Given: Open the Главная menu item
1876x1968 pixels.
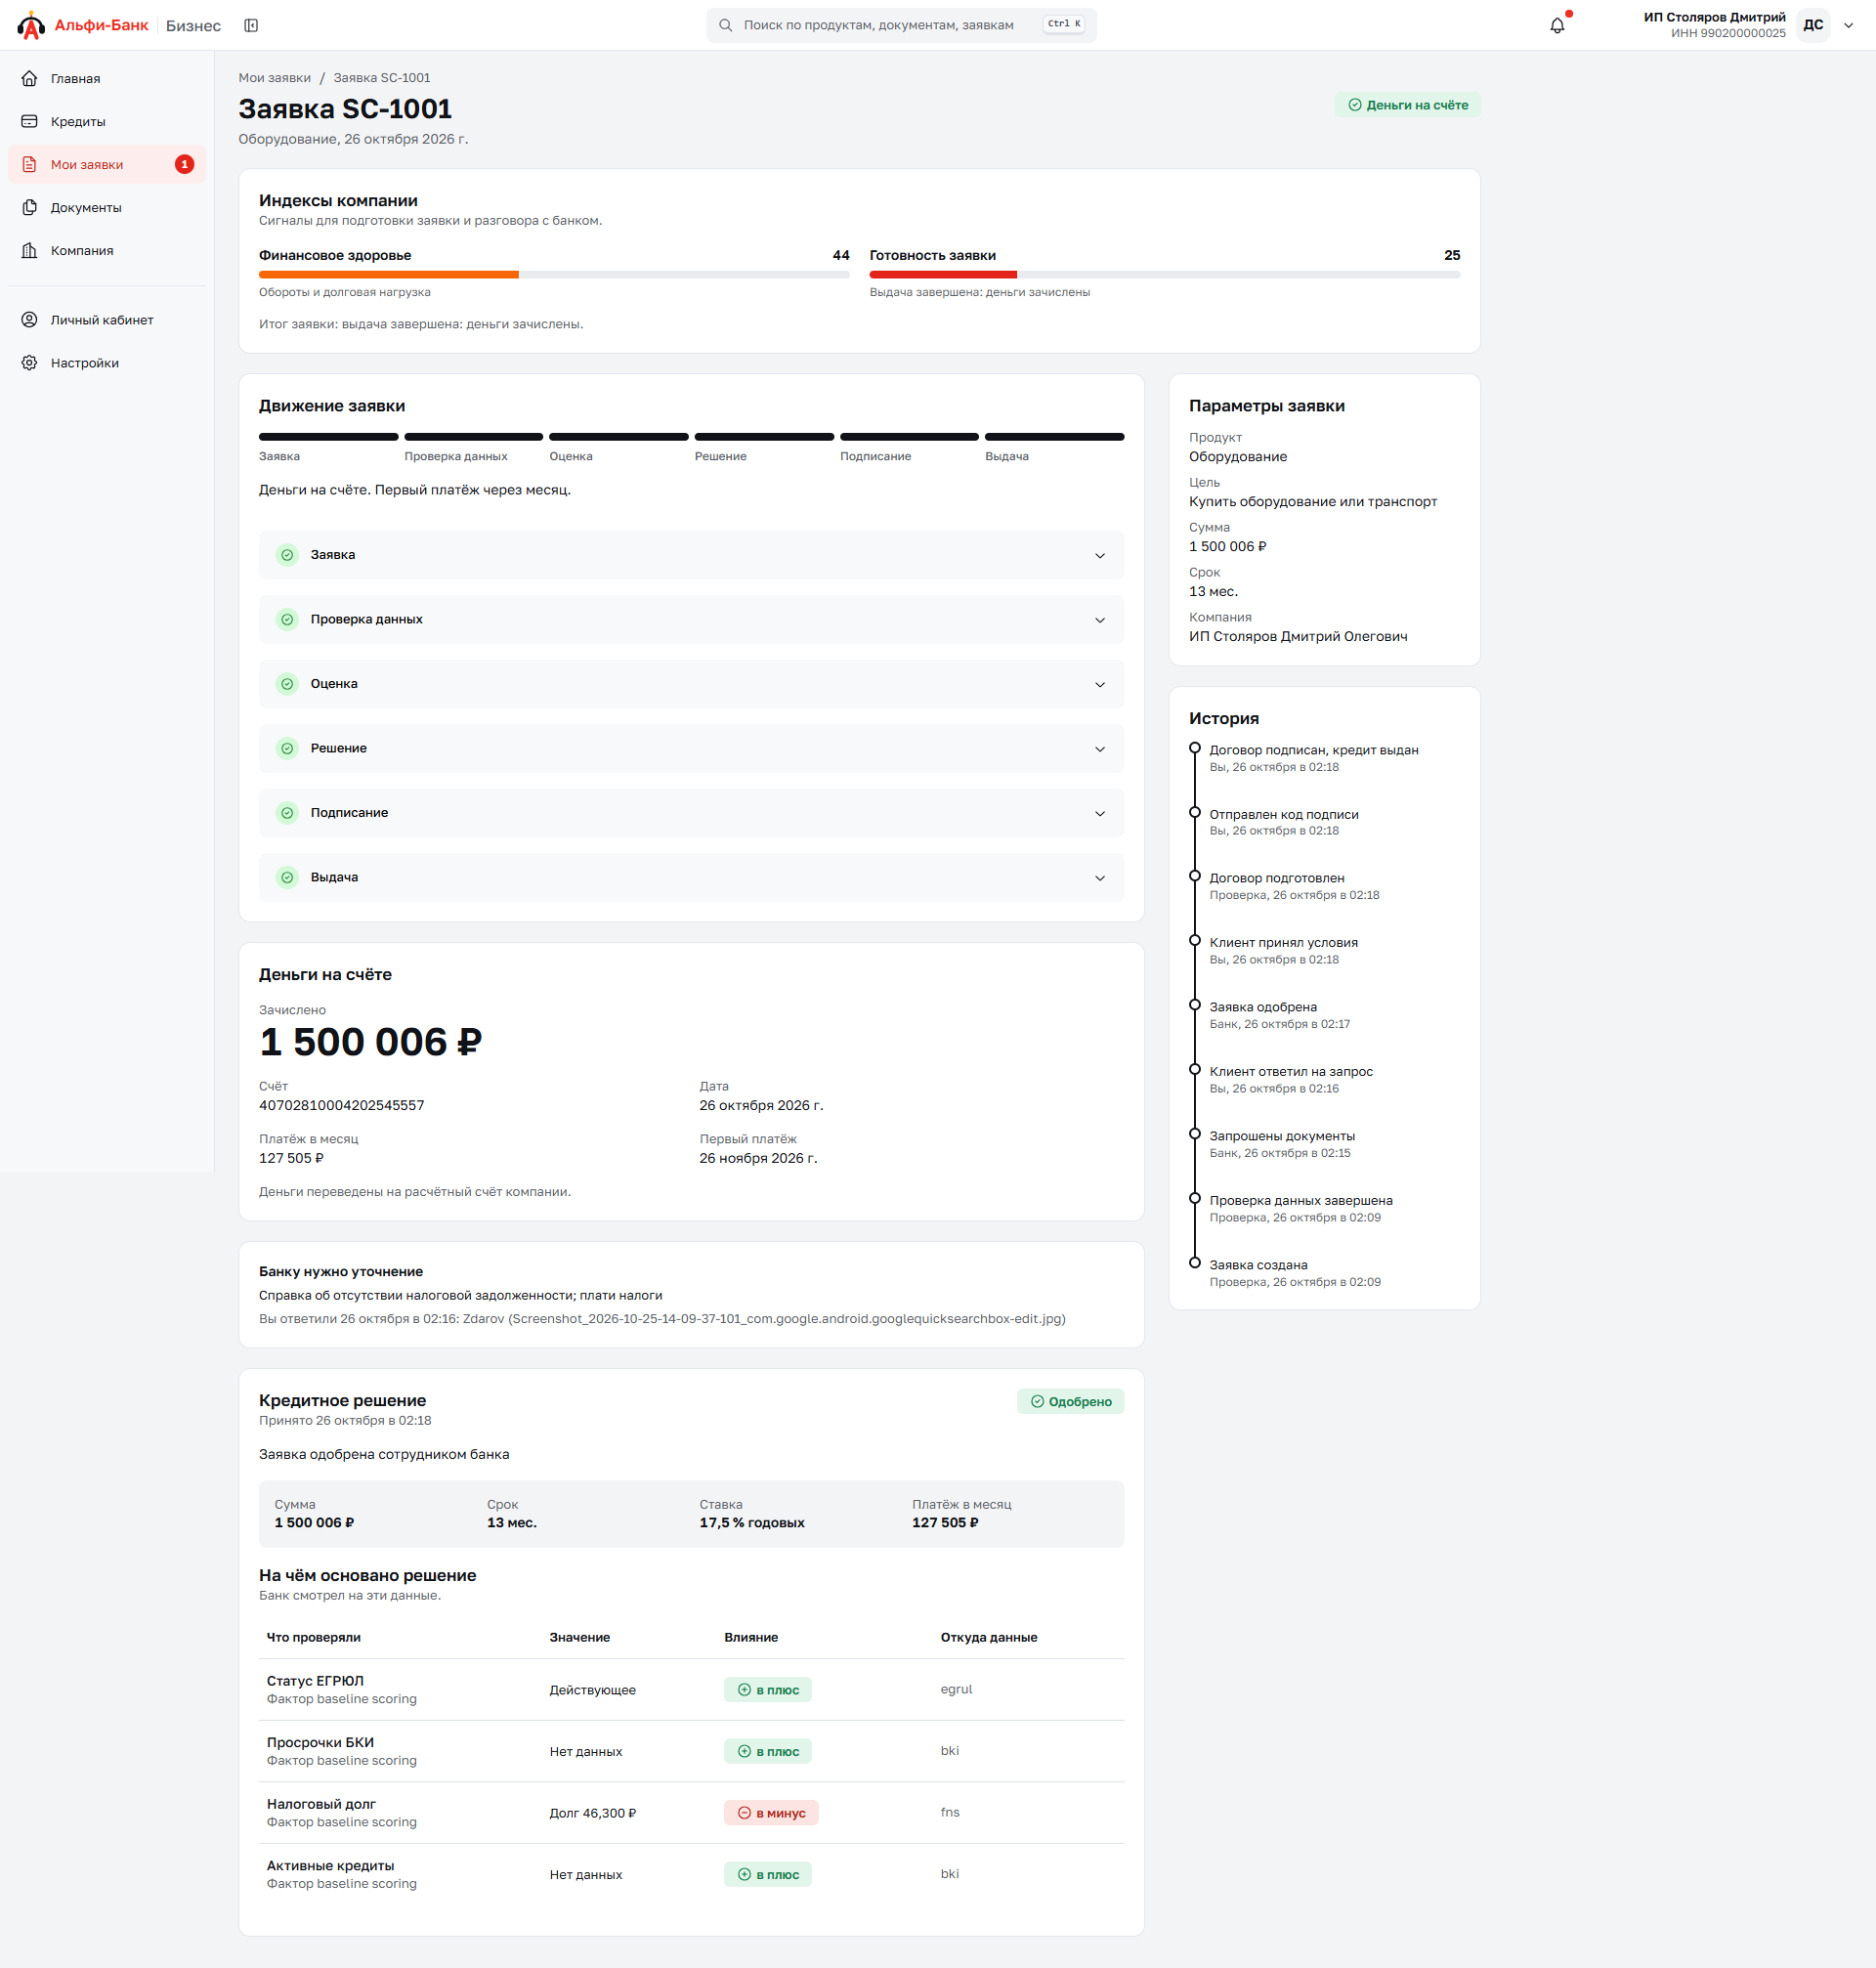Looking at the screenshot, I should click(x=107, y=78).
